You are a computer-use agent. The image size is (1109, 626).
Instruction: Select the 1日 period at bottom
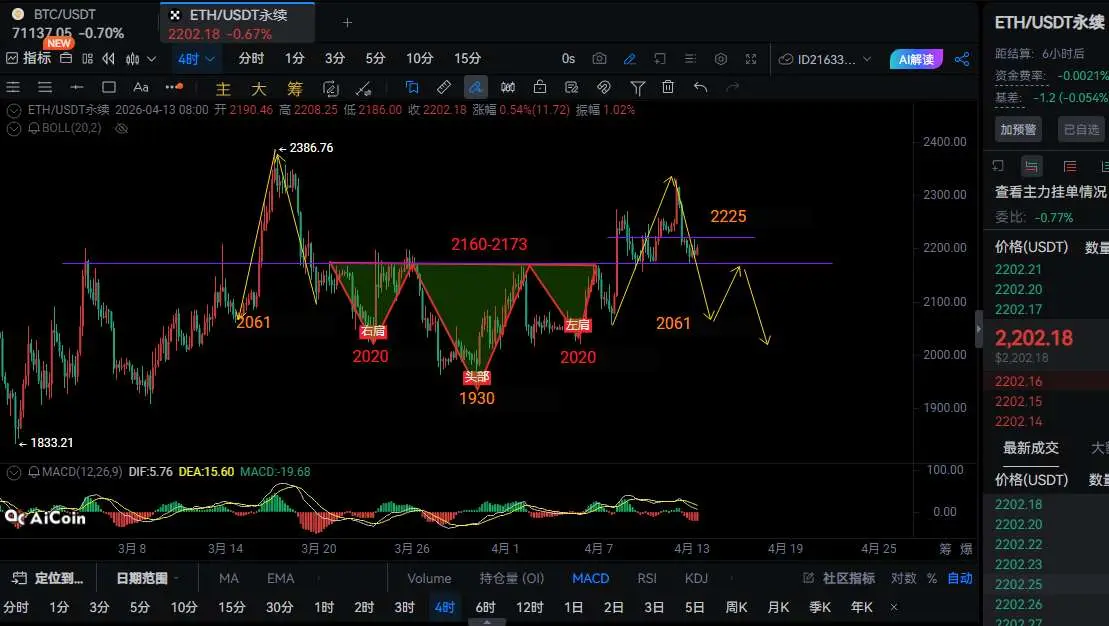(x=574, y=607)
